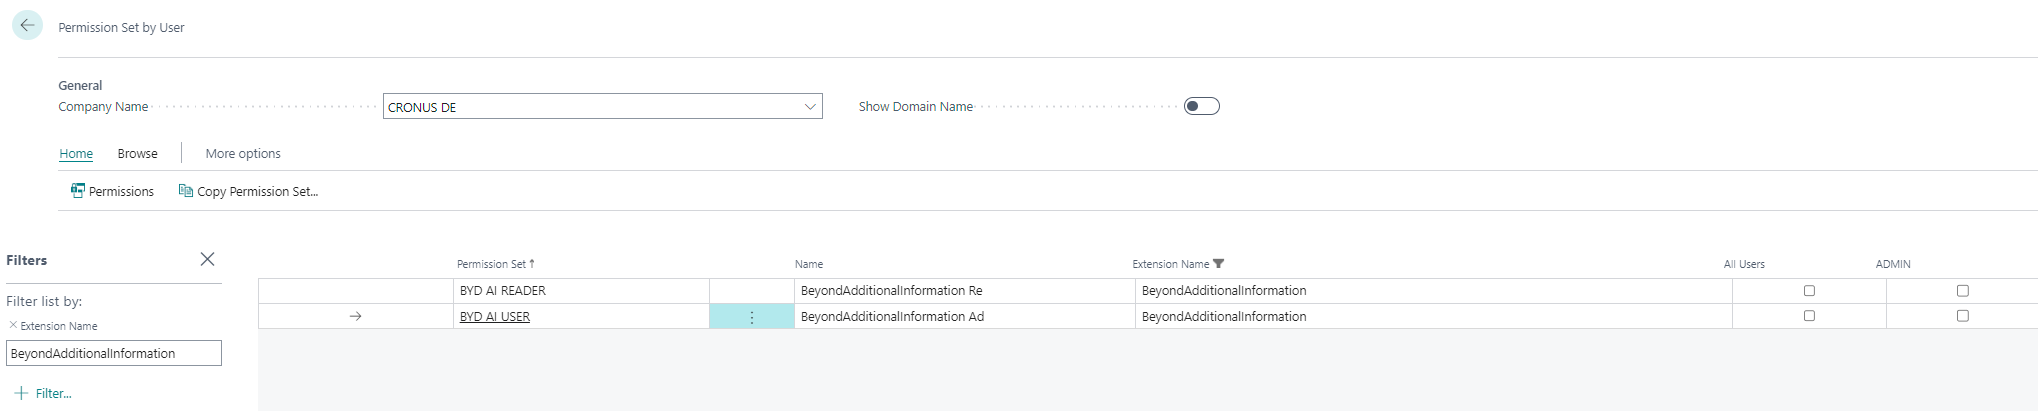Switch to the Browse tab
This screenshot has height=411, width=2038.
click(x=137, y=154)
